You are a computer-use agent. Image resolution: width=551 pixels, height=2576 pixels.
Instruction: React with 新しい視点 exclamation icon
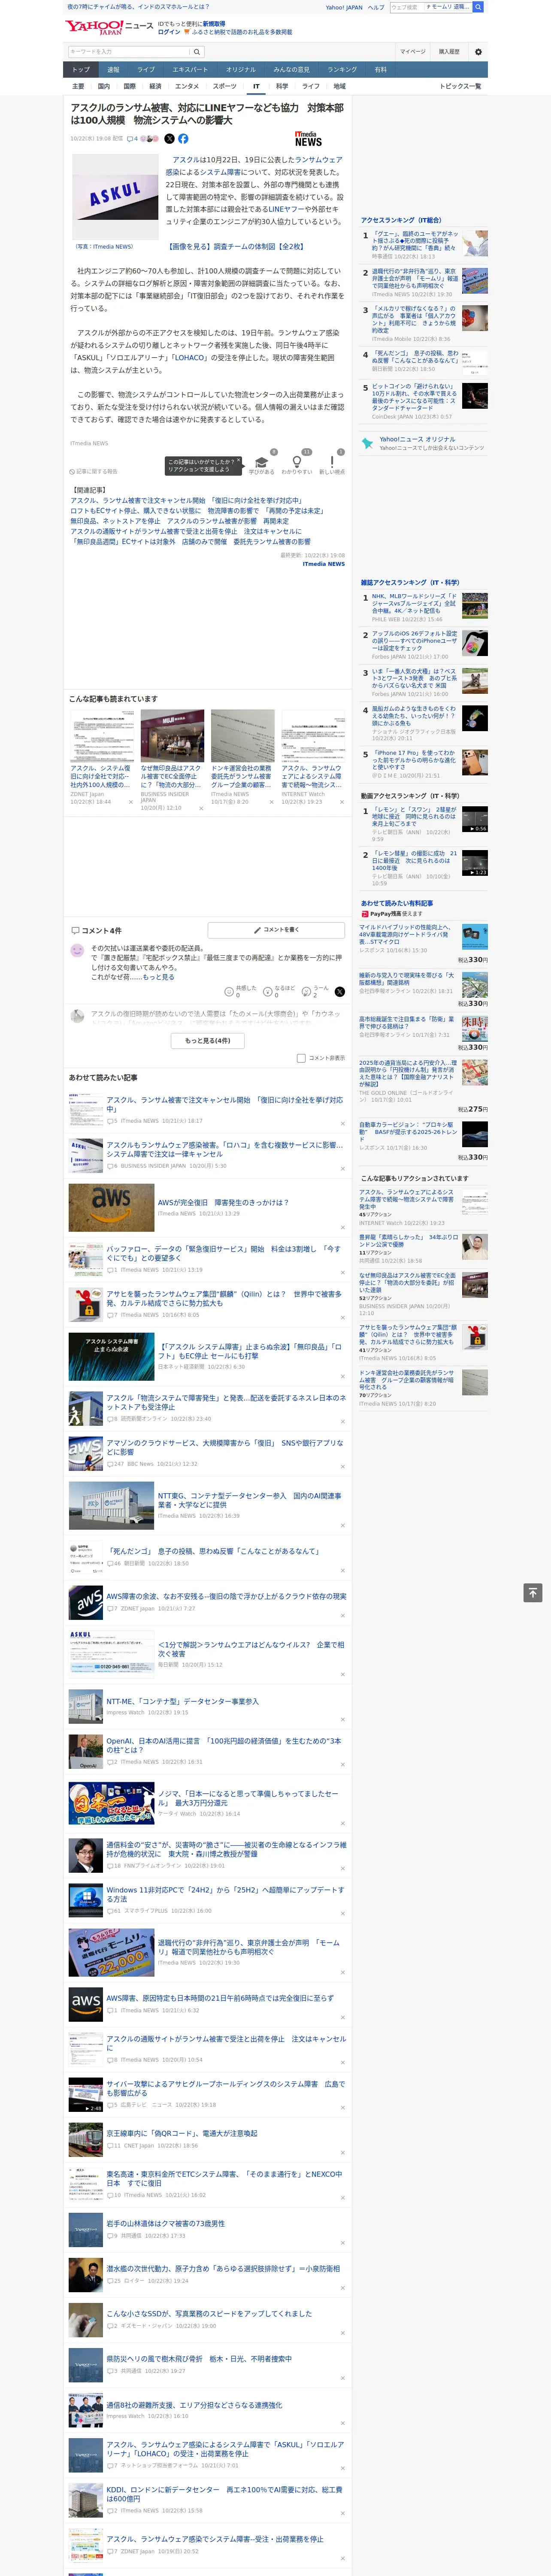(x=332, y=463)
